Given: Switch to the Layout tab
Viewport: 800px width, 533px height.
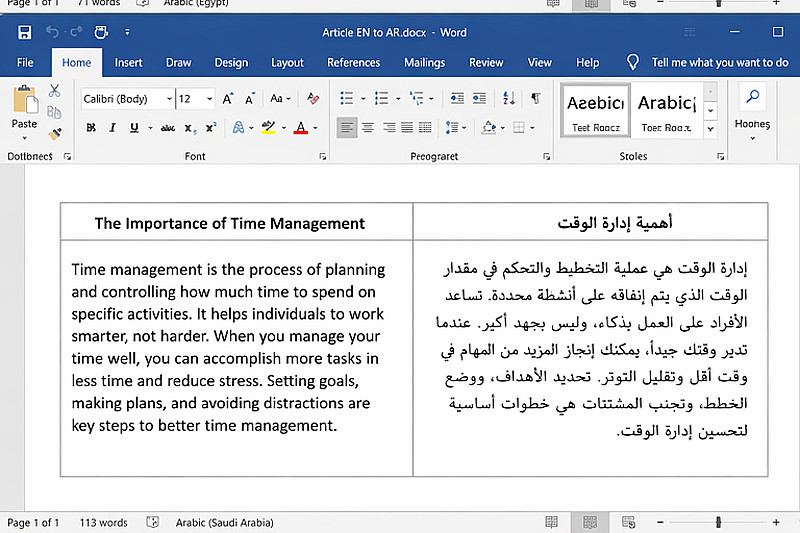Looking at the screenshot, I should coord(287,62).
